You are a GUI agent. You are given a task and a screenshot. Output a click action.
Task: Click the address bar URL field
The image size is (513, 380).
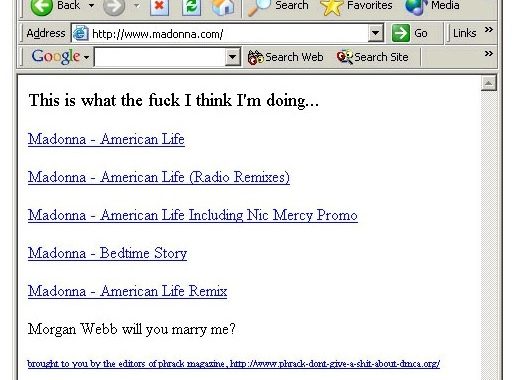coord(228,34)
